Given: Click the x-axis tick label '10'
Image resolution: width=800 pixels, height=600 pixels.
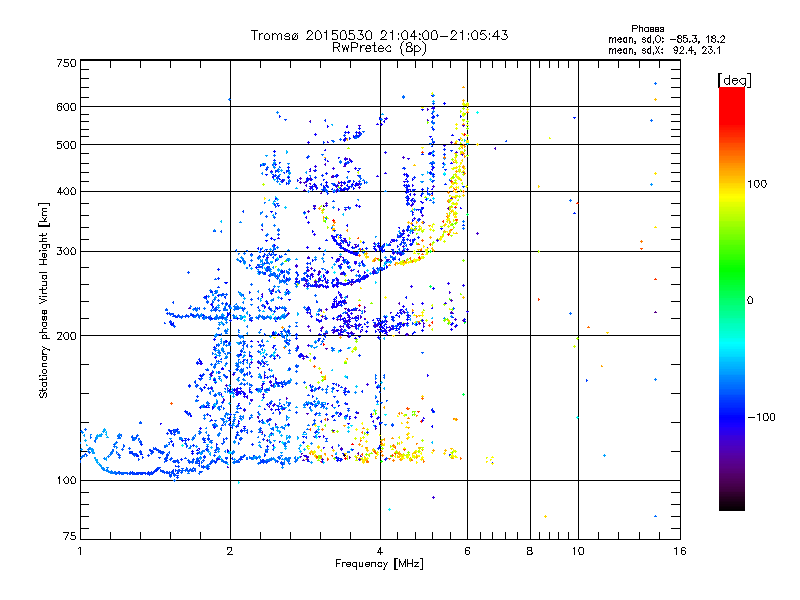Looking at the screenshot, I should click(578, 551).
